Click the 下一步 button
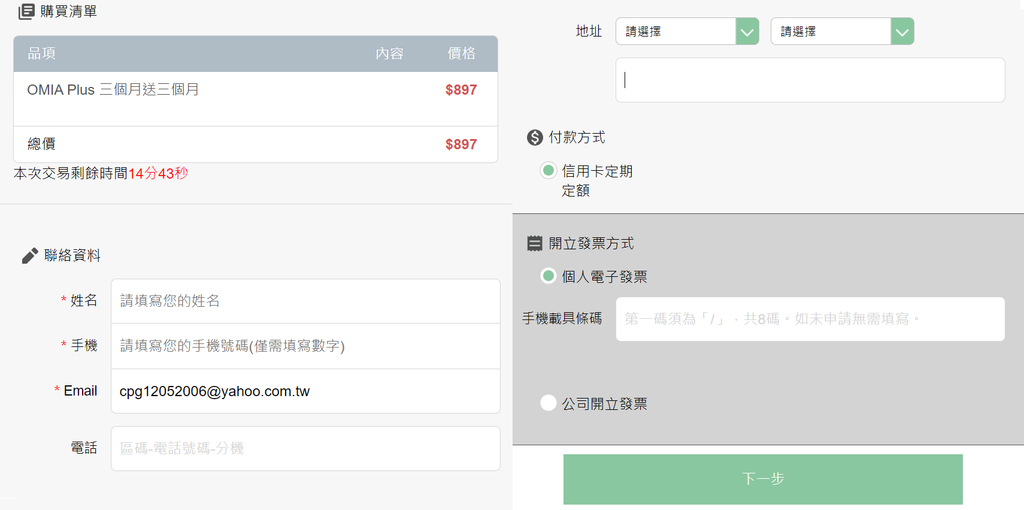1024x510 pixels. (763, 479)
